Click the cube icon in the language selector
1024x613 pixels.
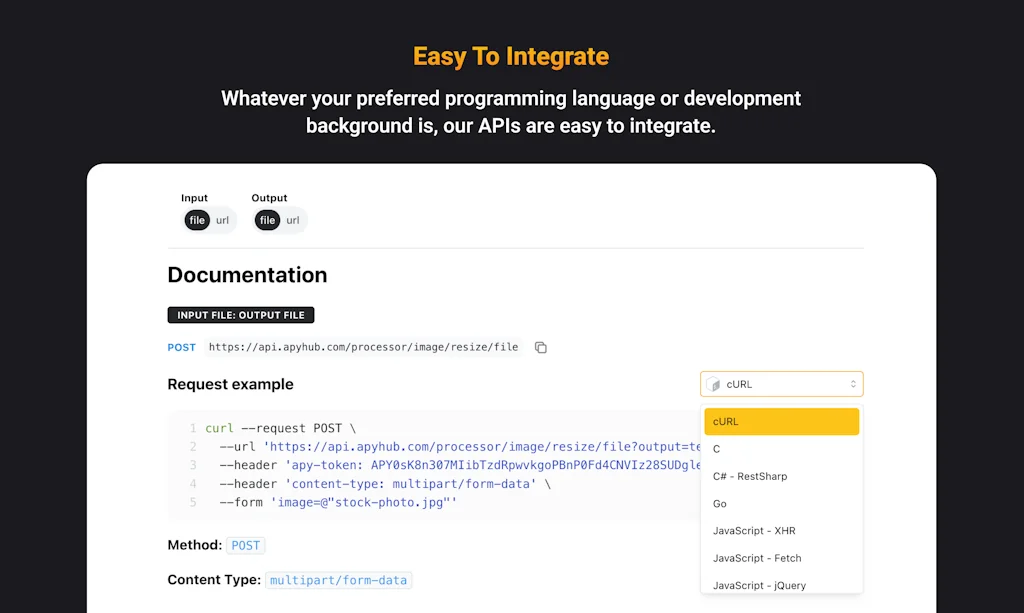pos(713,383)
